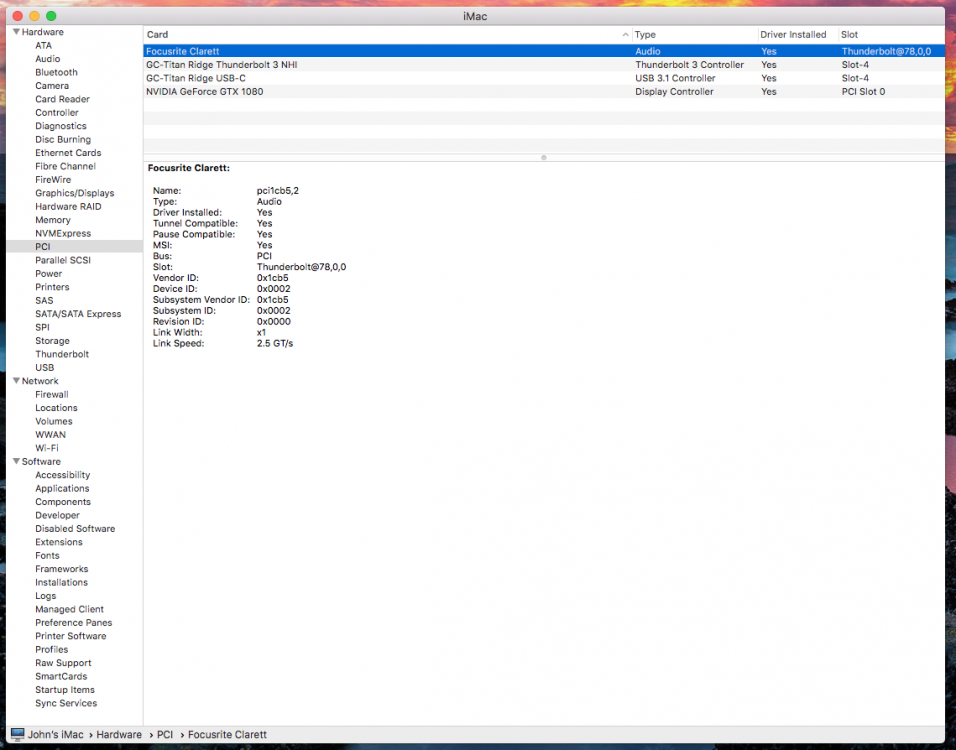
Task: Open Memory in the sidebar
Action: point(53,220)
